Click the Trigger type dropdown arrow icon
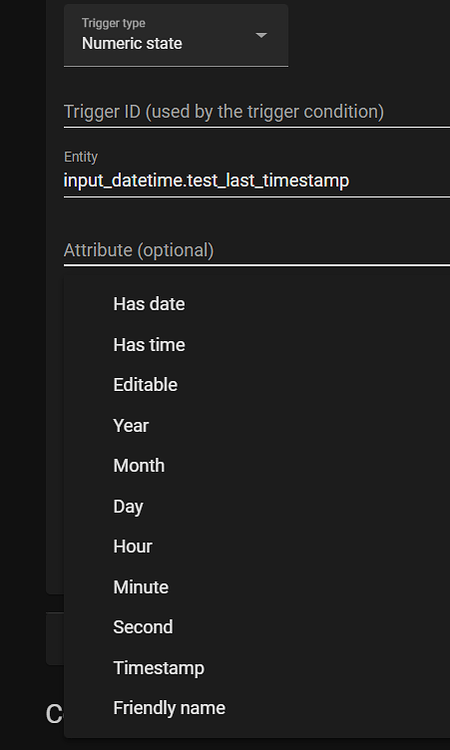 261,35
